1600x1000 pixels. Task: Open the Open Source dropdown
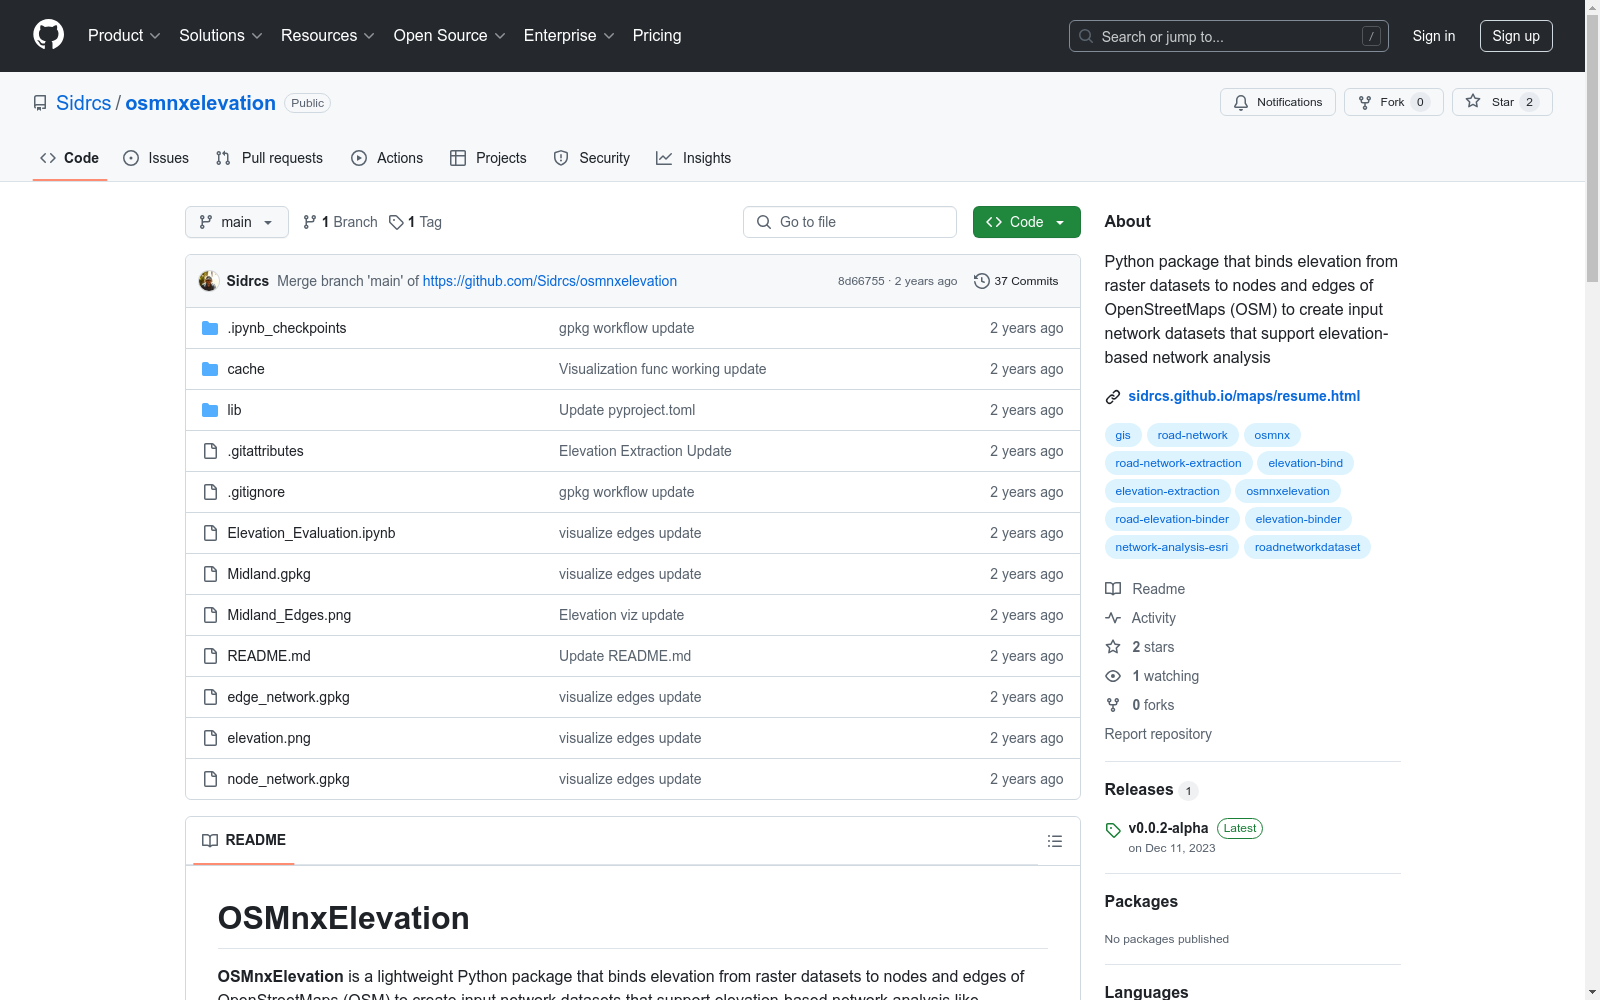[x=450, y=36]
